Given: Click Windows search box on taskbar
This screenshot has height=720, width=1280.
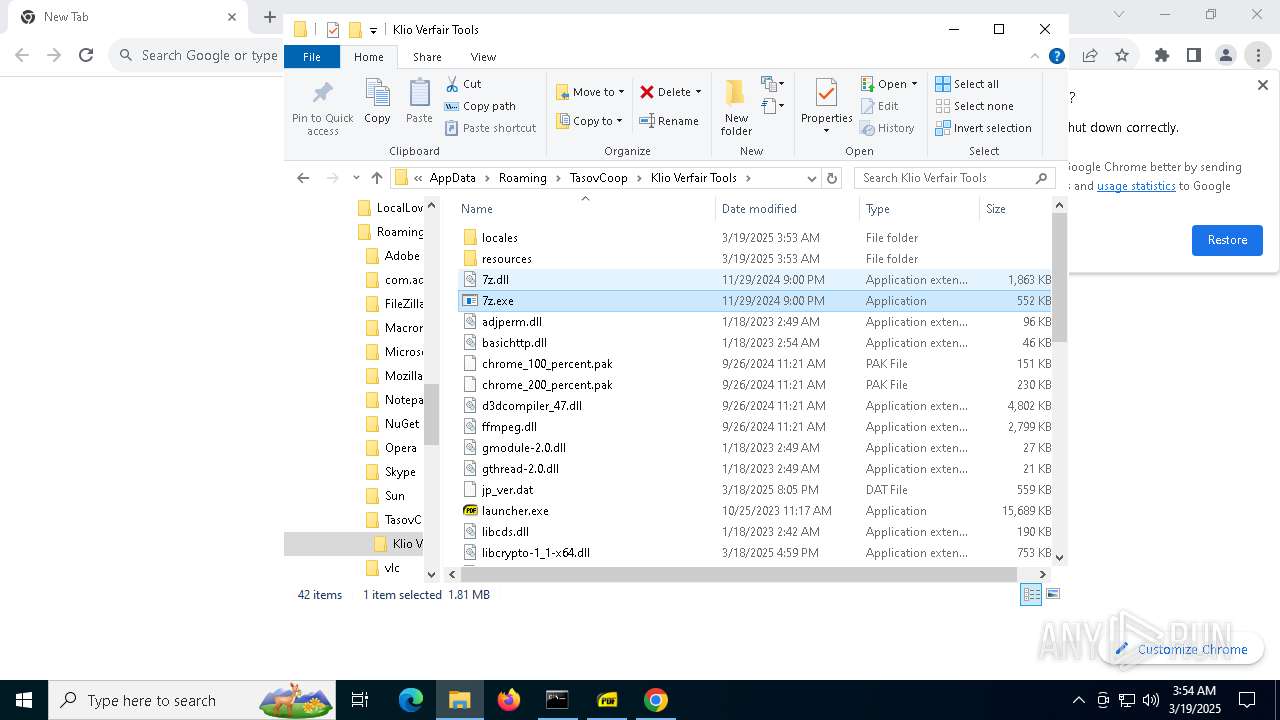Looking at the screenshot, I should pyautogui.click(x=191, y=700).
